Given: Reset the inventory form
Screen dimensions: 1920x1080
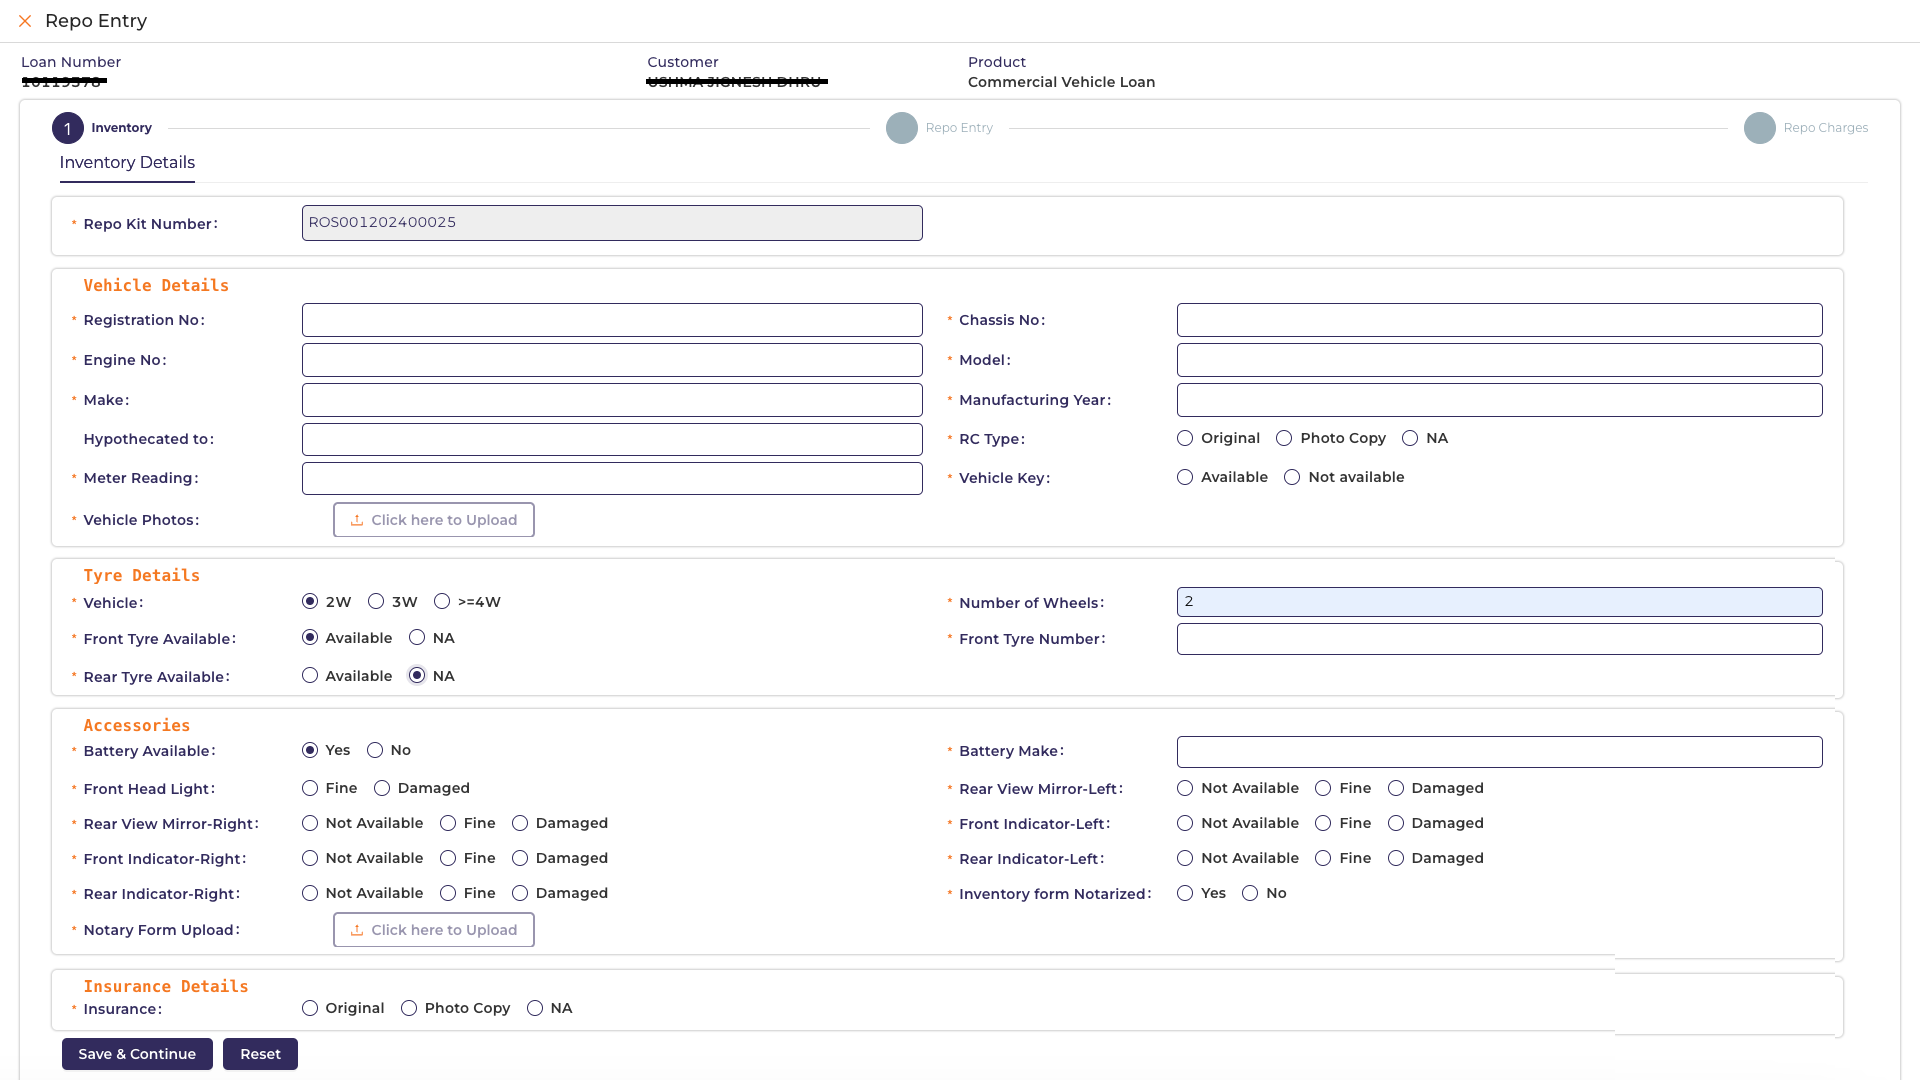Looking at the screenshot, I should pyautogui.click(x=260, y=1054).
